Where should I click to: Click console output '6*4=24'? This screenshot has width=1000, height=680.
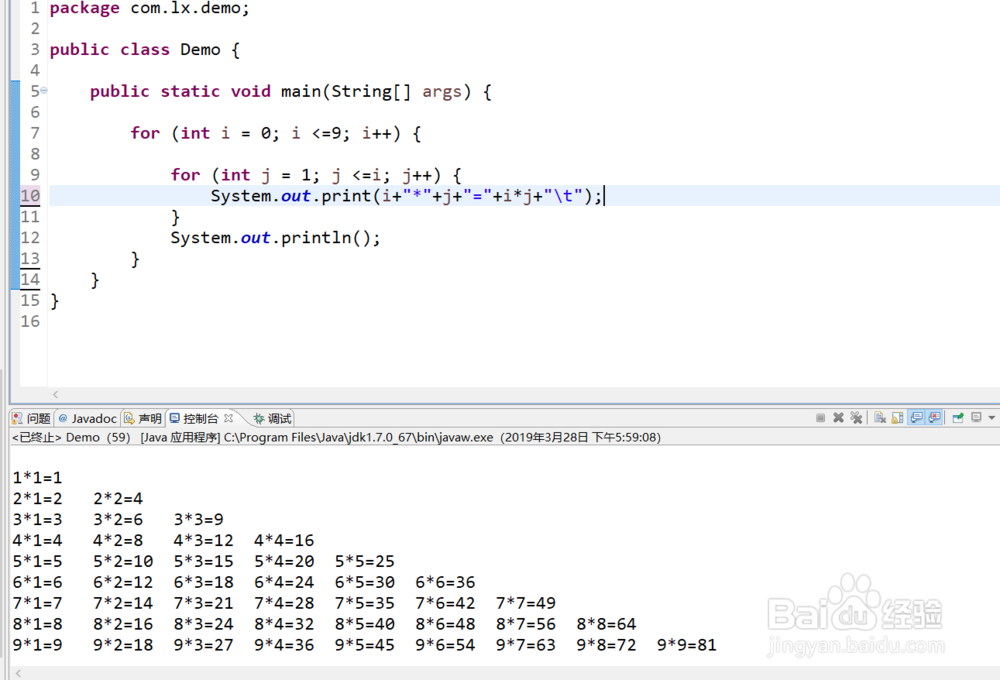pyautogui.click(x=284, y=583)
